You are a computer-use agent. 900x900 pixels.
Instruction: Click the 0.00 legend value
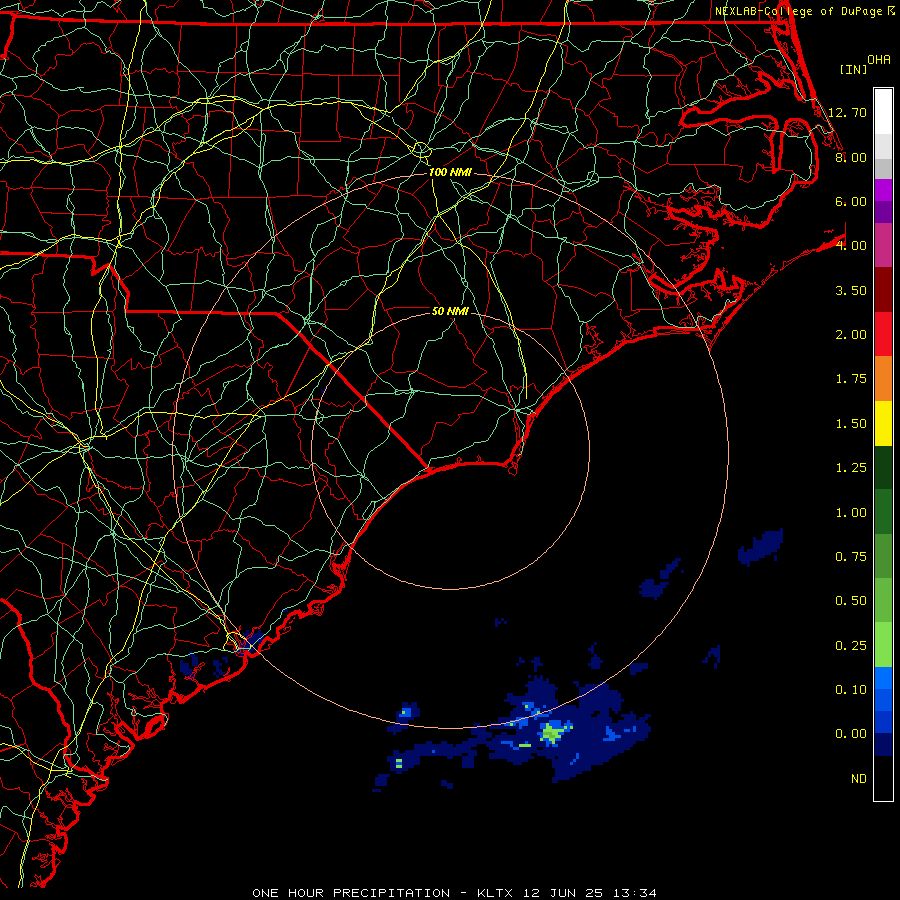click(x=851, y=734)
